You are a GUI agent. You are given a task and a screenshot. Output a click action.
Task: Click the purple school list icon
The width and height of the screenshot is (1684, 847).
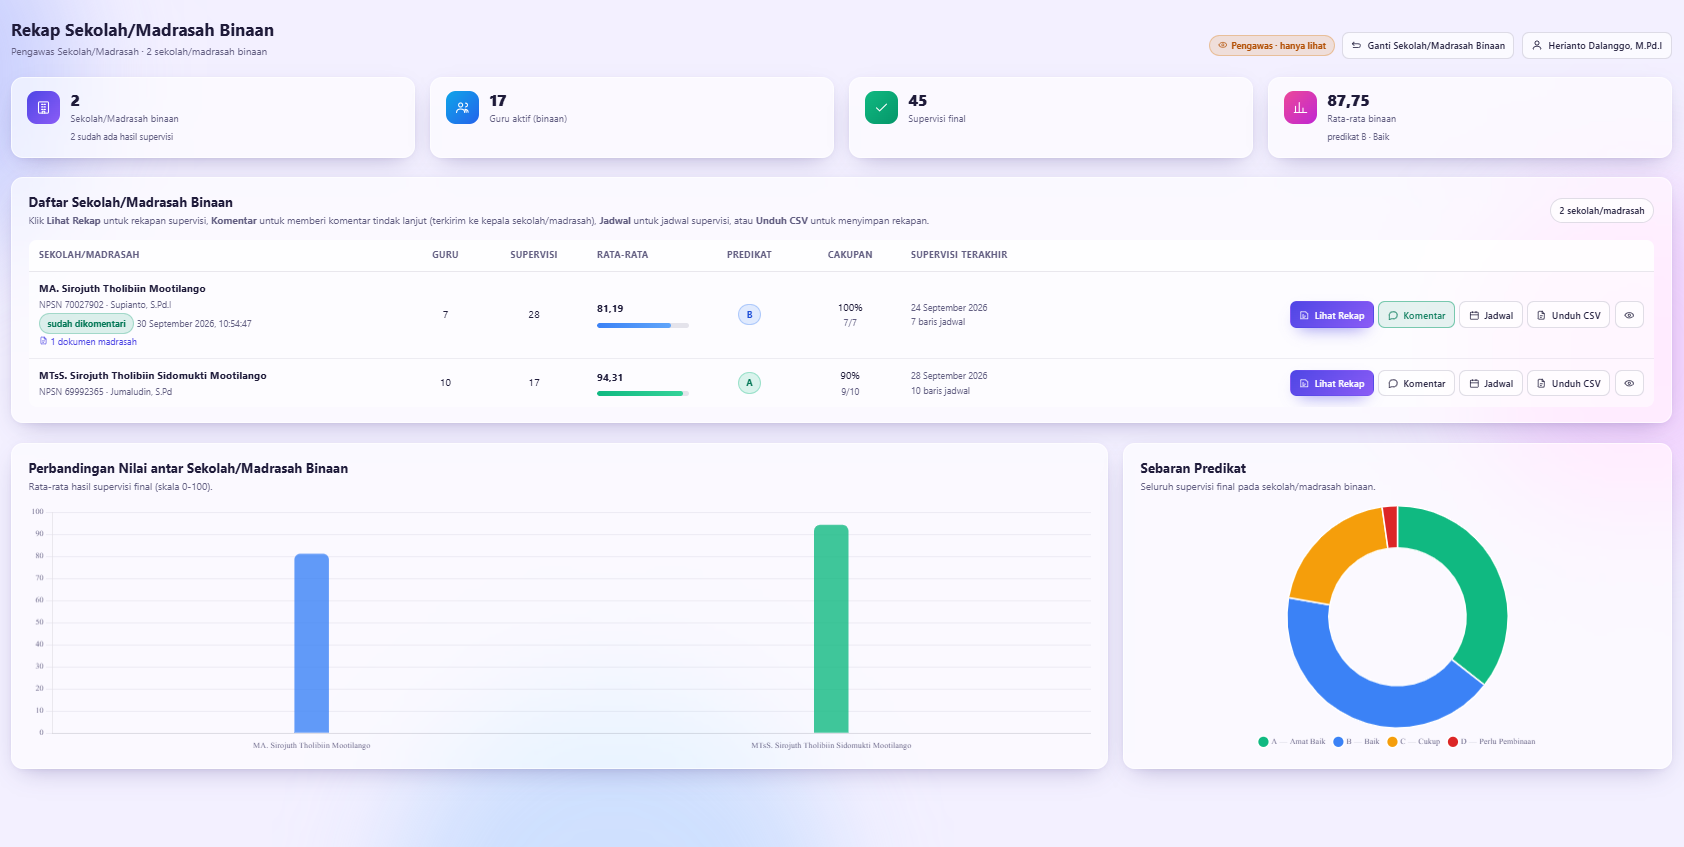click(x=43, y=107)
